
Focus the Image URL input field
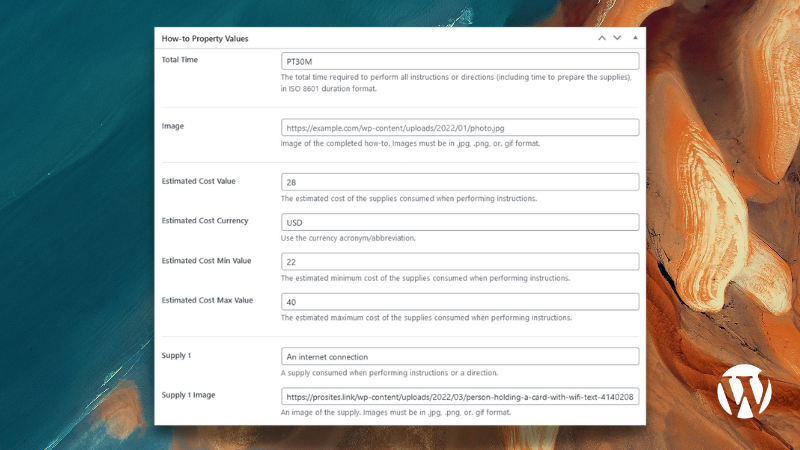460,128
